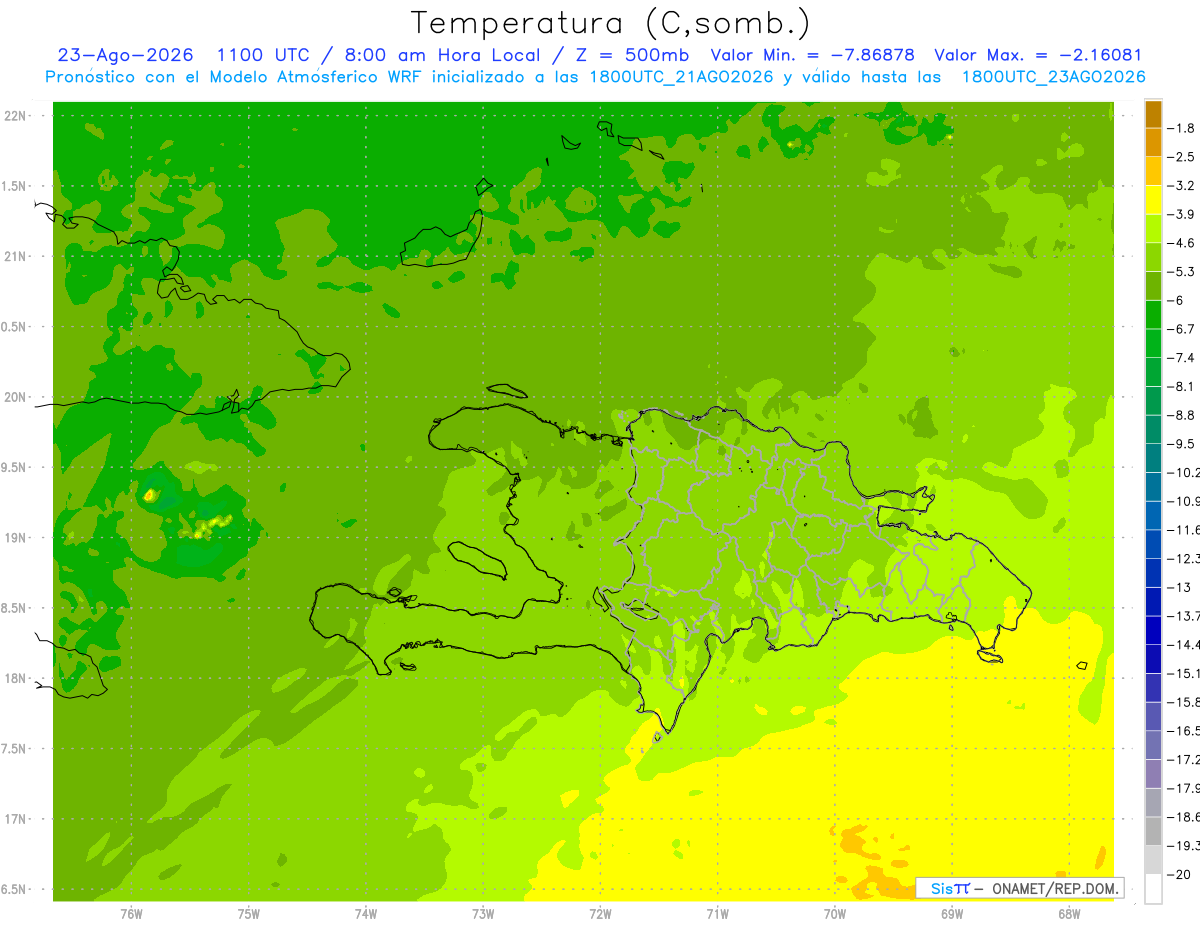Click the '-1.8' legend value
The width and height of the screenshot is (1200, 927).
point(1181,128)
